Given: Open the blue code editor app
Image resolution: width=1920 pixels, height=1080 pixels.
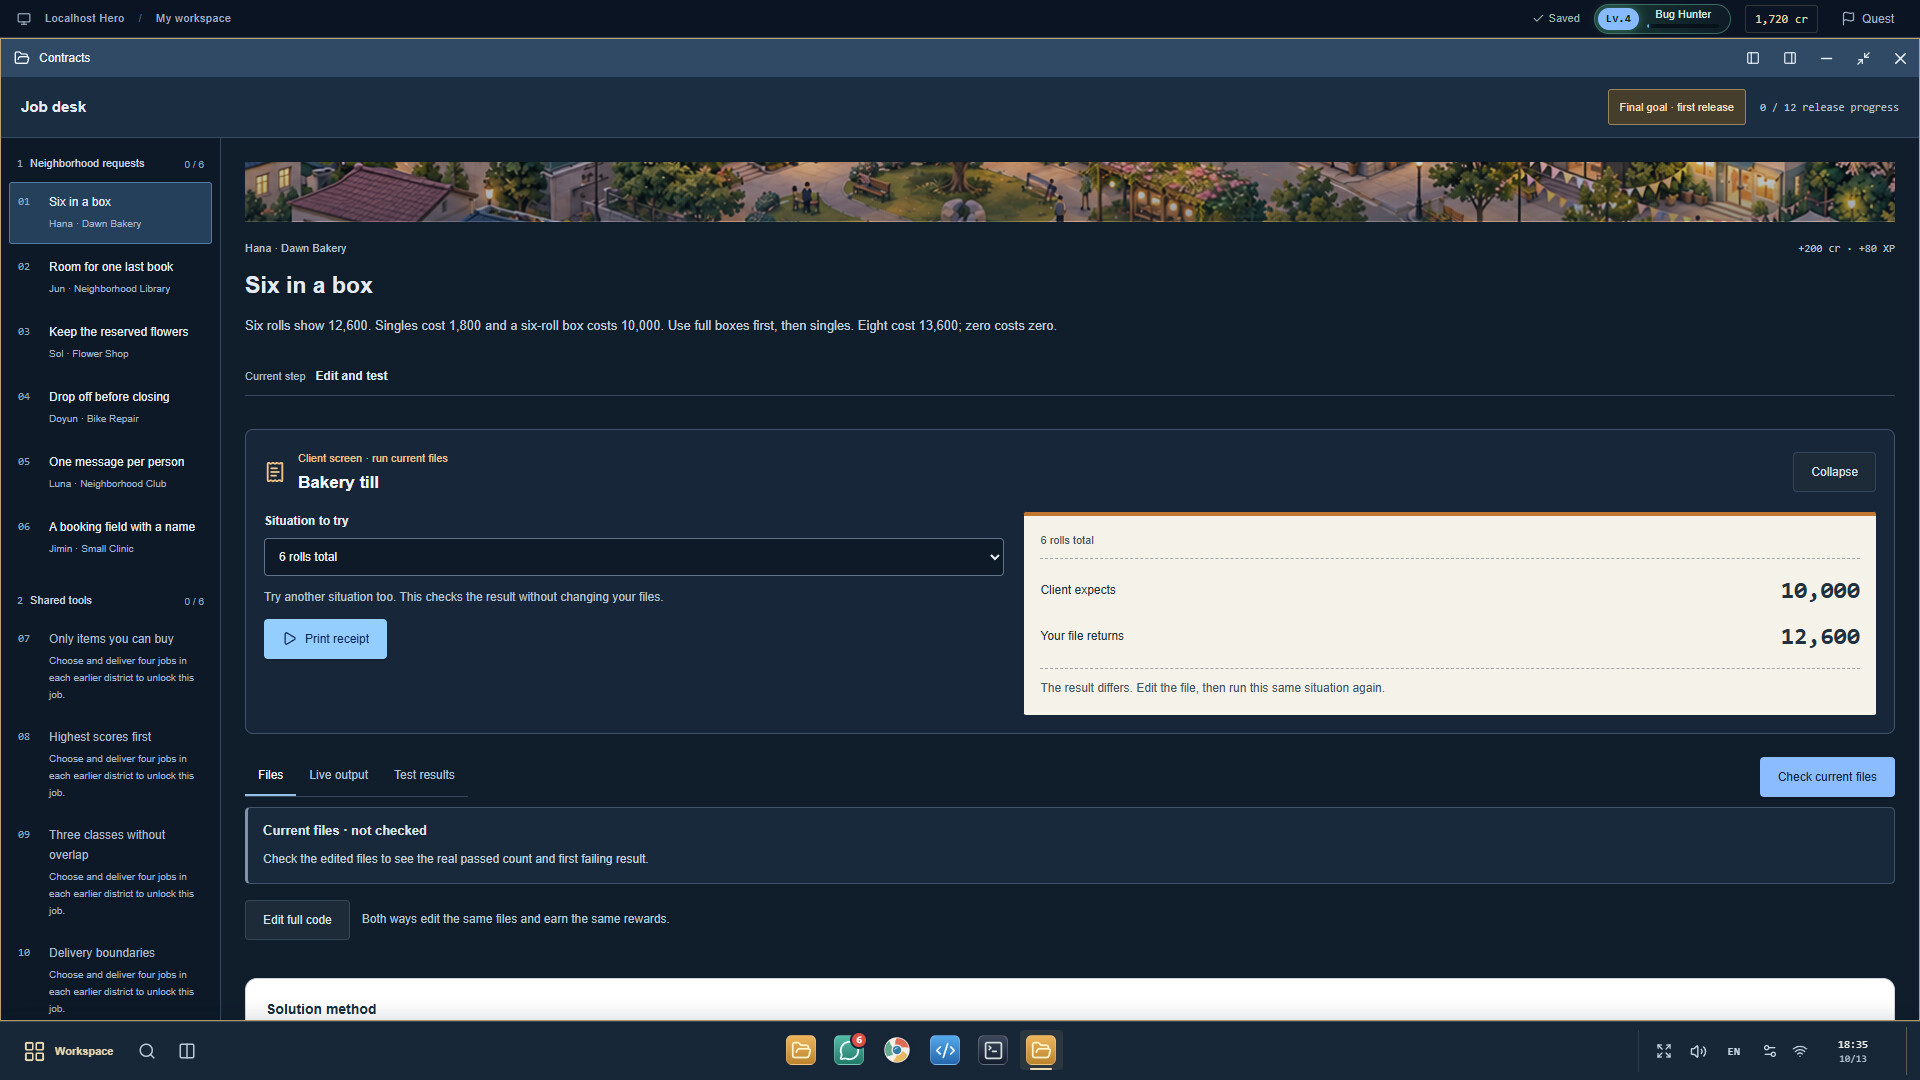Looking at the screenshot, I should point(945,1050).
